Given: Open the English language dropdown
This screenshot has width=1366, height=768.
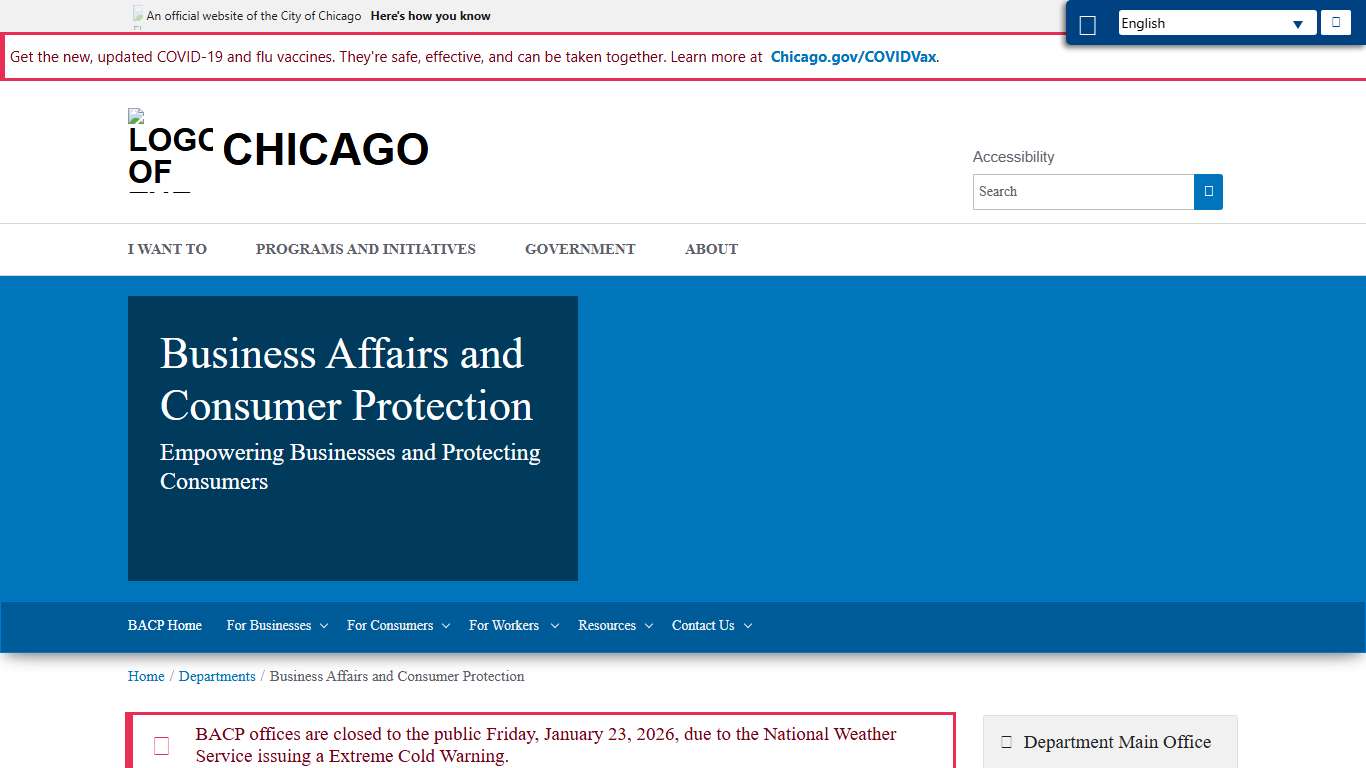Looking at the screenshot, I should pos(1216,22).
